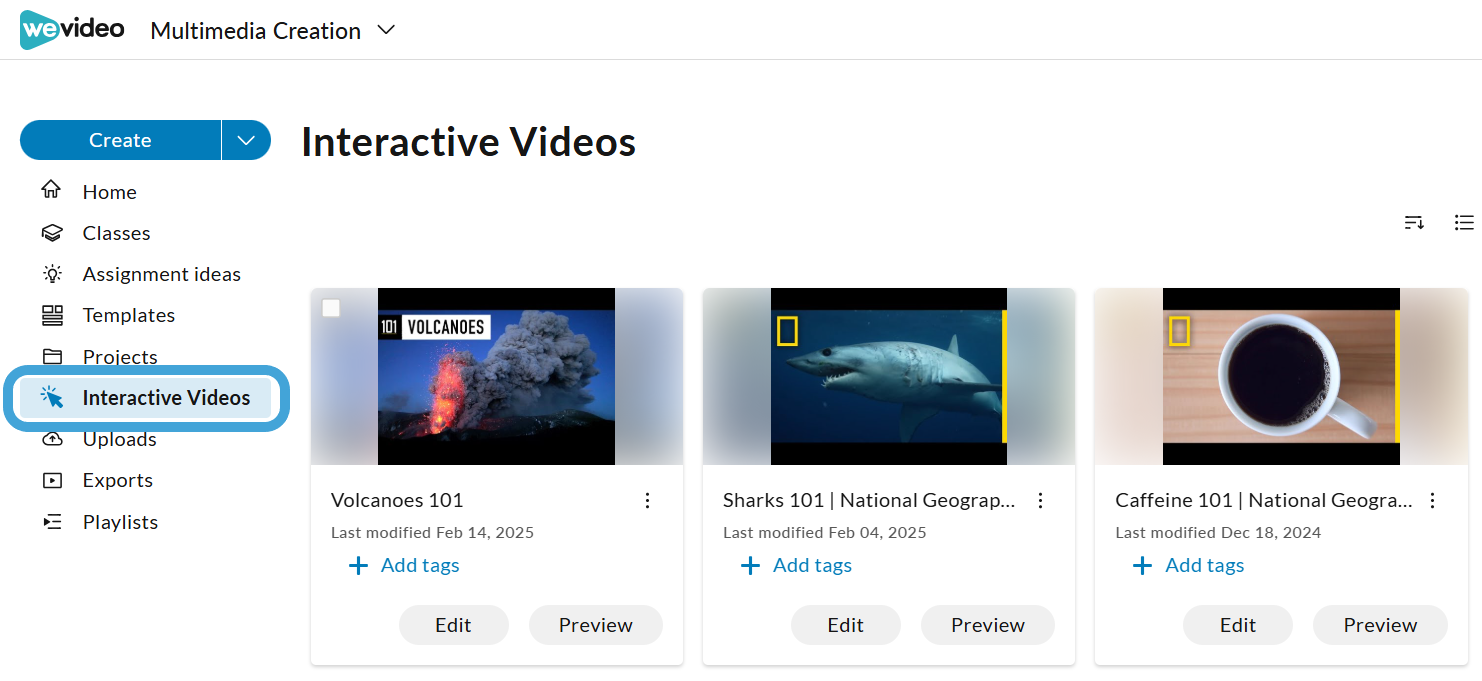This screenshot has width=1482, height=681.
Task: Click the Assignment ideas lightbulb icon
Action: tap(52, 274)
